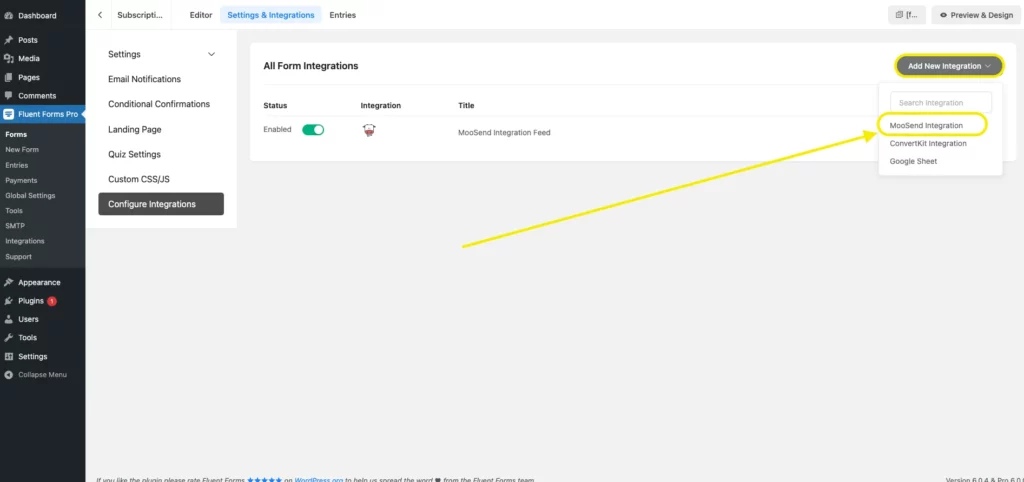Click the Integration column header
Screen dimensions: 1024x482
coord(381,105)
